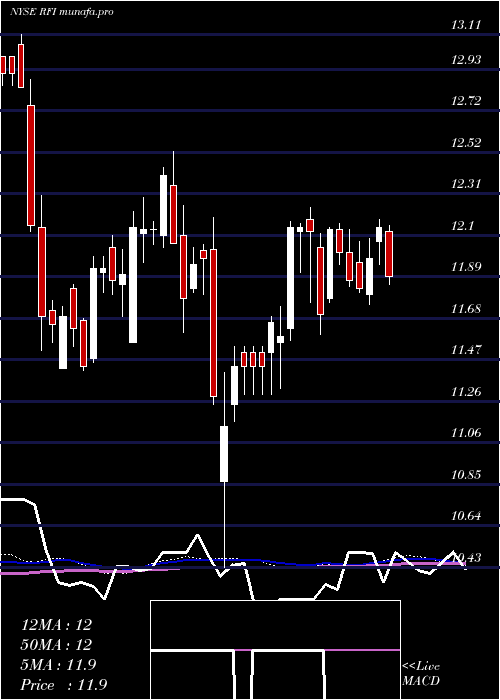
Task: Click the 12MA : 12 readout
Action: [x=56, y=625]
